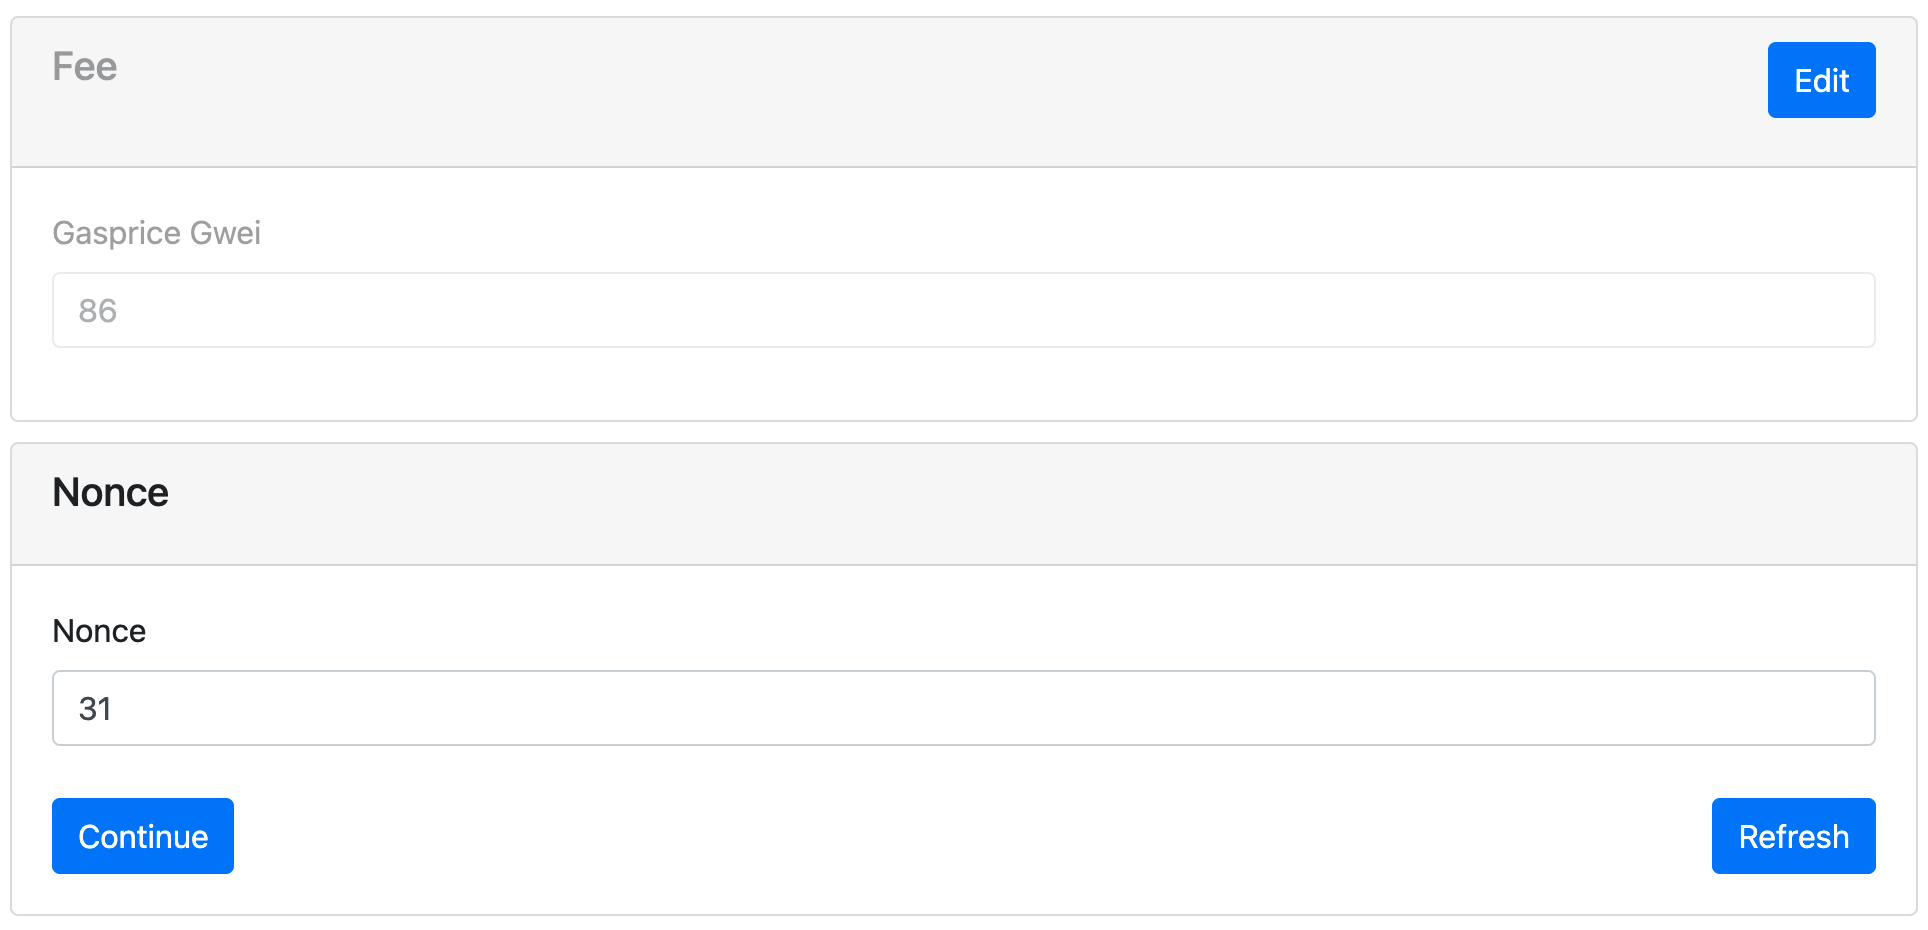Click the Fee section heading

(x=85, y=67)
